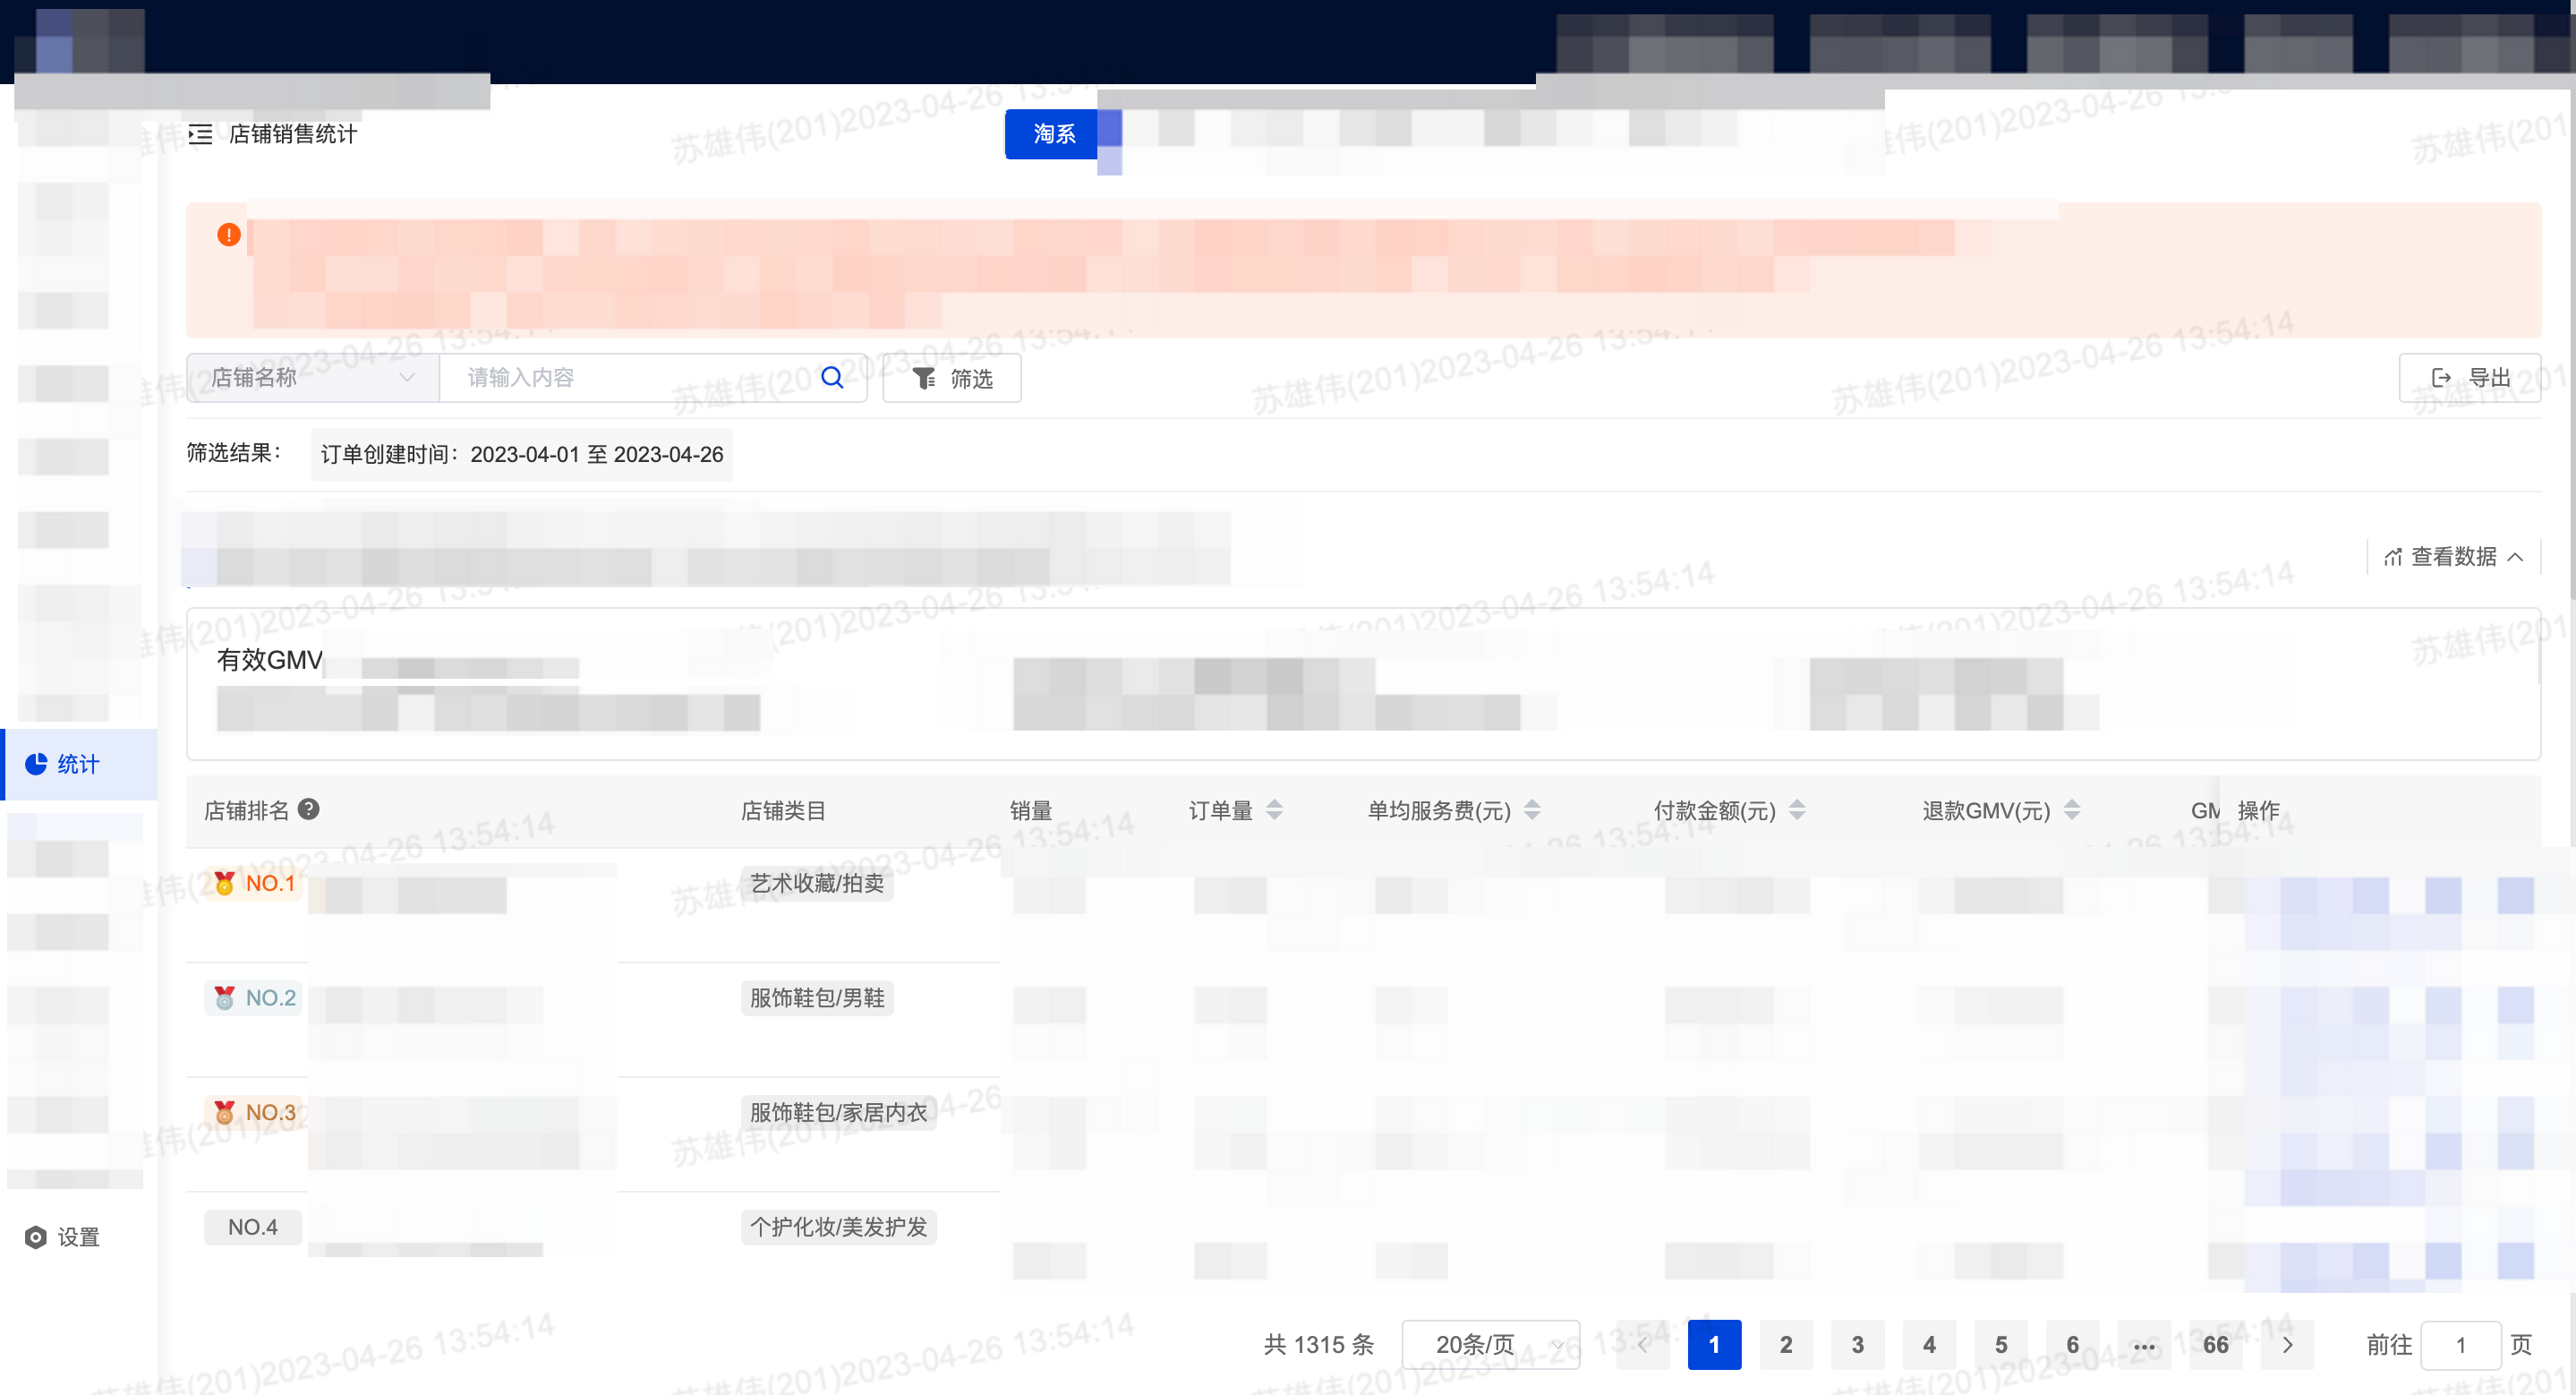Screen dimensions: 2576x1395
Task: Collapse the sidebar menu hamburger icon
Action: pos(200,134)
